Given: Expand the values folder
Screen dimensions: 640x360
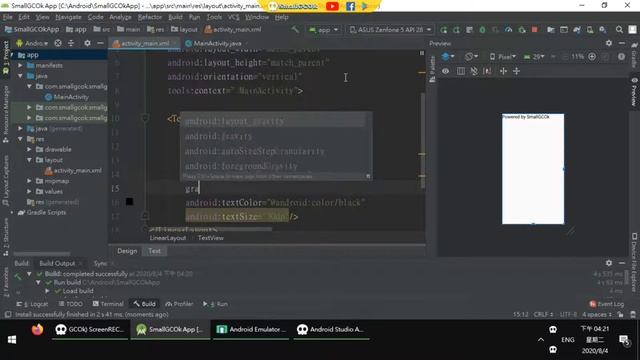Looking at the screenshot, I should coord(29,191).
